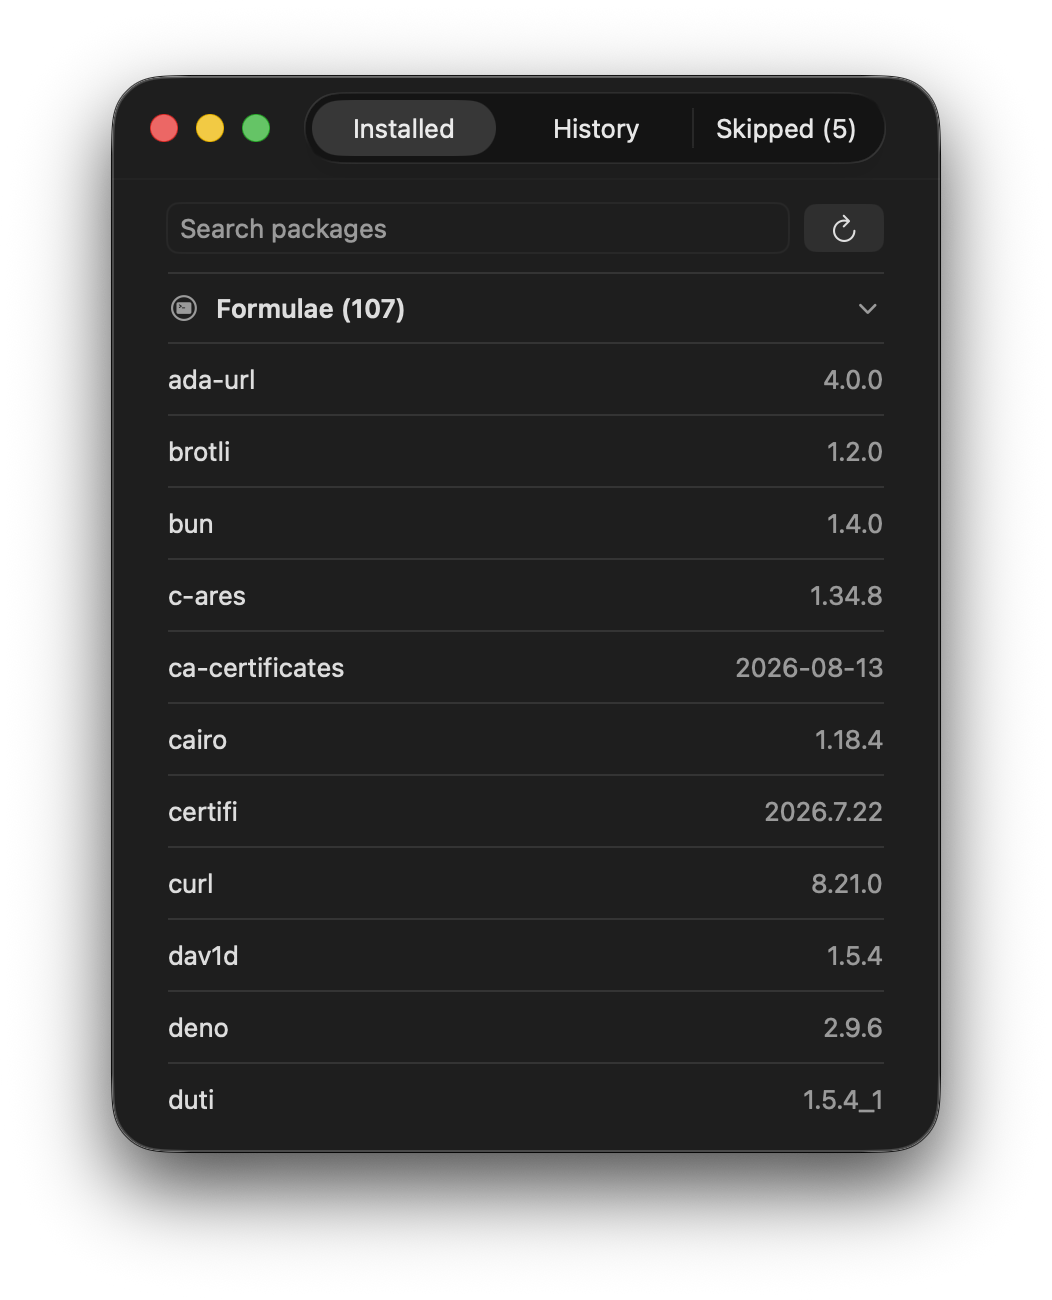Screen dimensions: 1052x1300
Task: Click version 1.5.4_1 value
Action: click(843, 1100)
